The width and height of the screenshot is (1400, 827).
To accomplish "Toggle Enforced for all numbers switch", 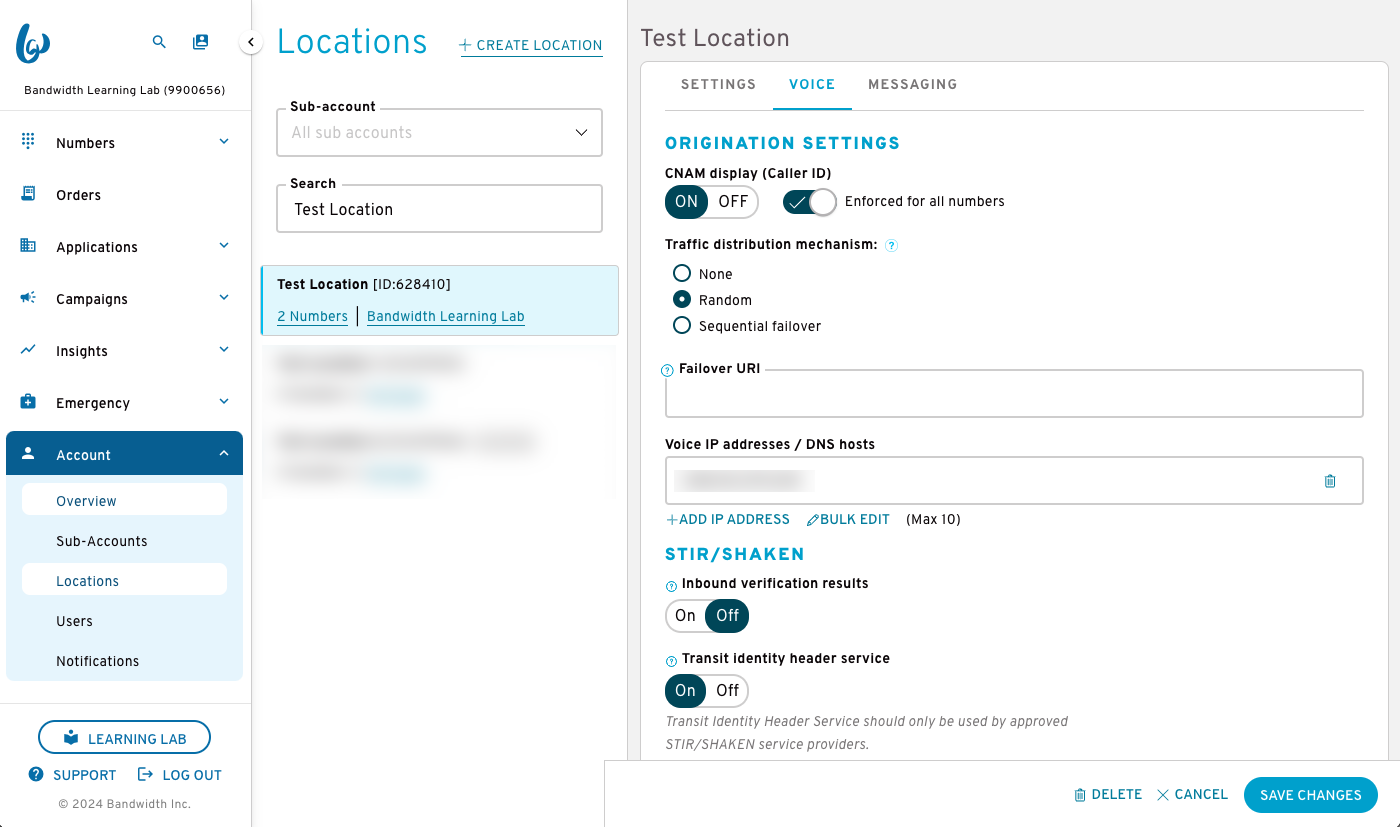I will click(x=809, y=202).
